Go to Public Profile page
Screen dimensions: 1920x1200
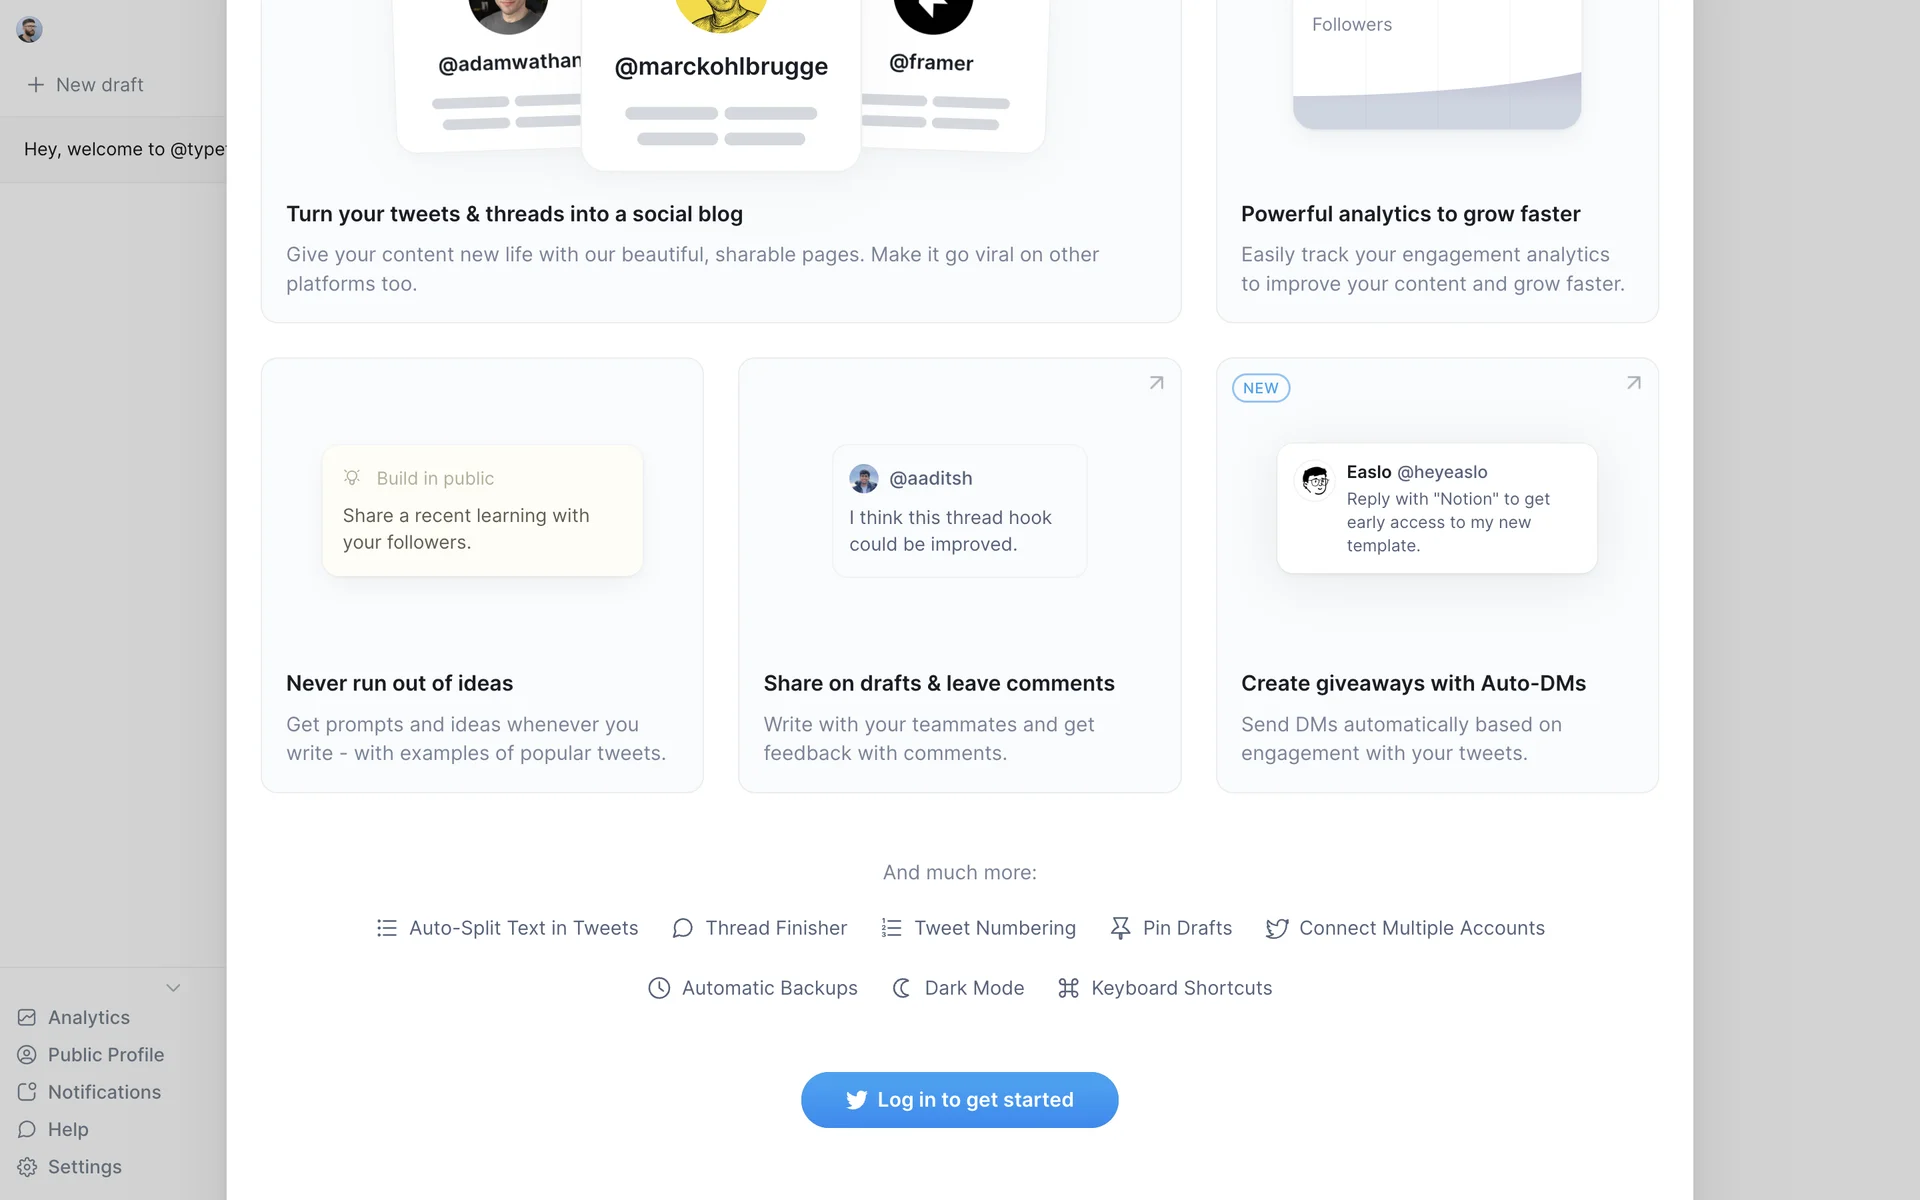(105, 1055)
